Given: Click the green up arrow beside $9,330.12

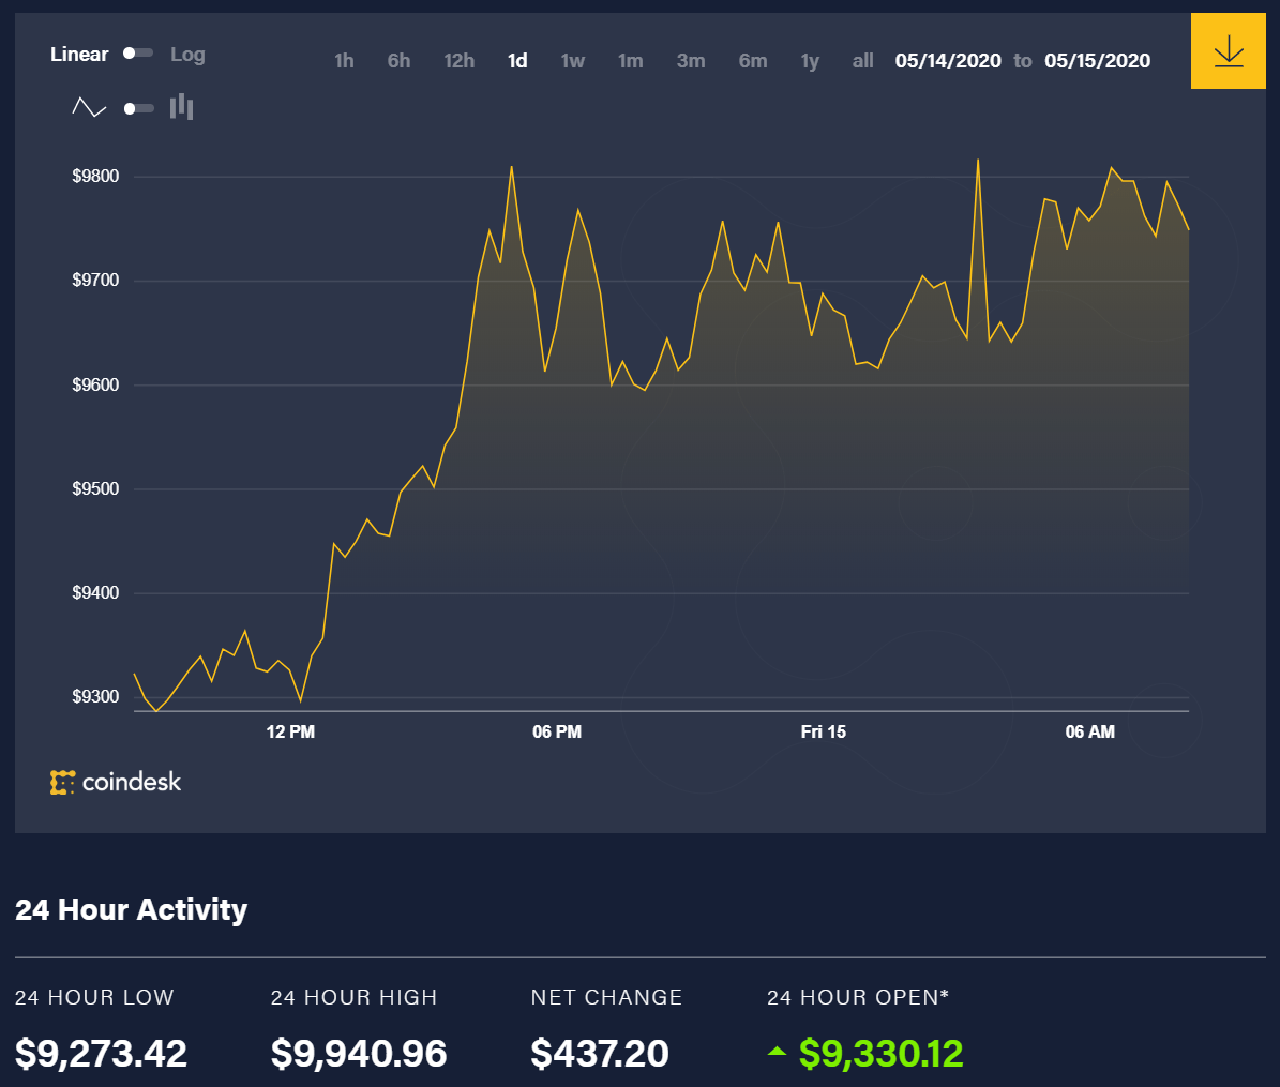Looking at the screenshot, I should point(777,1051).
